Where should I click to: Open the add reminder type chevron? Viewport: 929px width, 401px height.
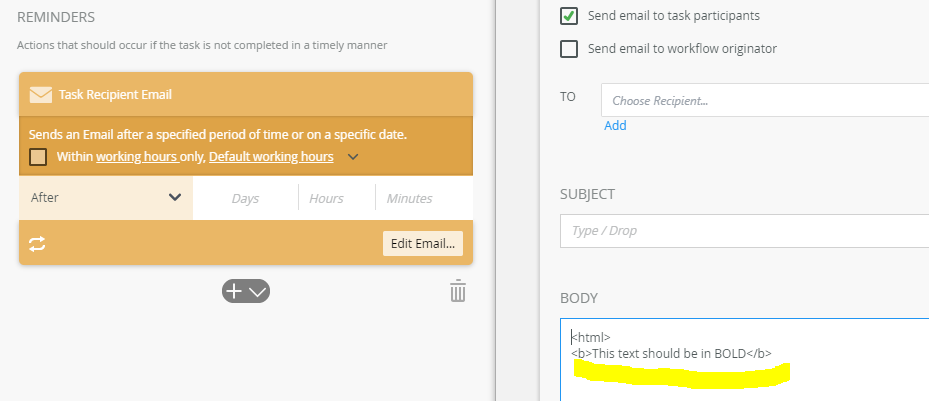[258, 291]
